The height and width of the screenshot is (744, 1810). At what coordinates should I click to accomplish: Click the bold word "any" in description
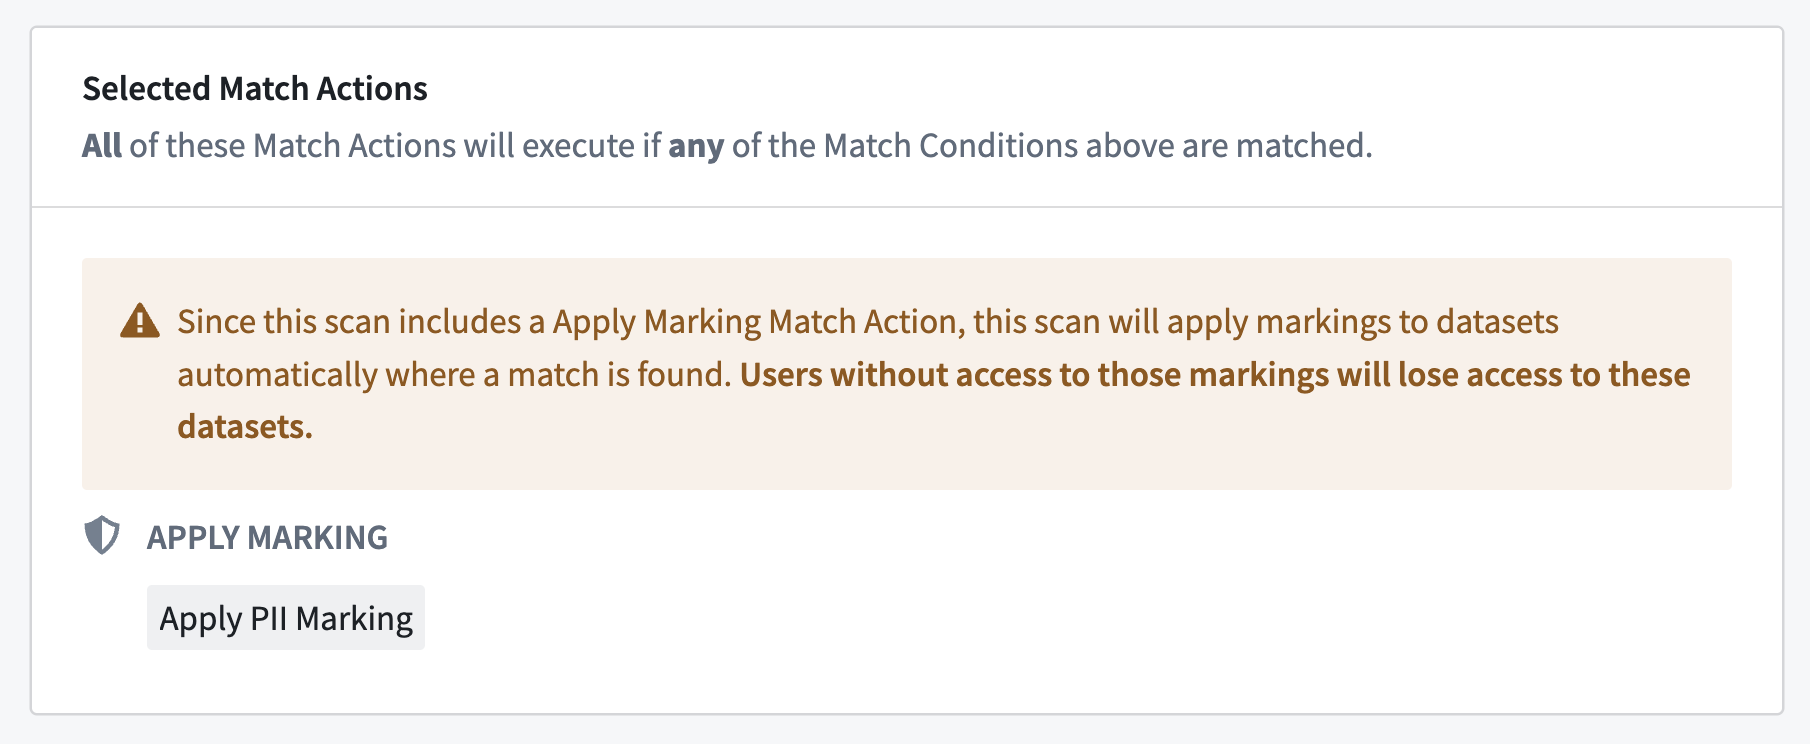tap(696, 146)
